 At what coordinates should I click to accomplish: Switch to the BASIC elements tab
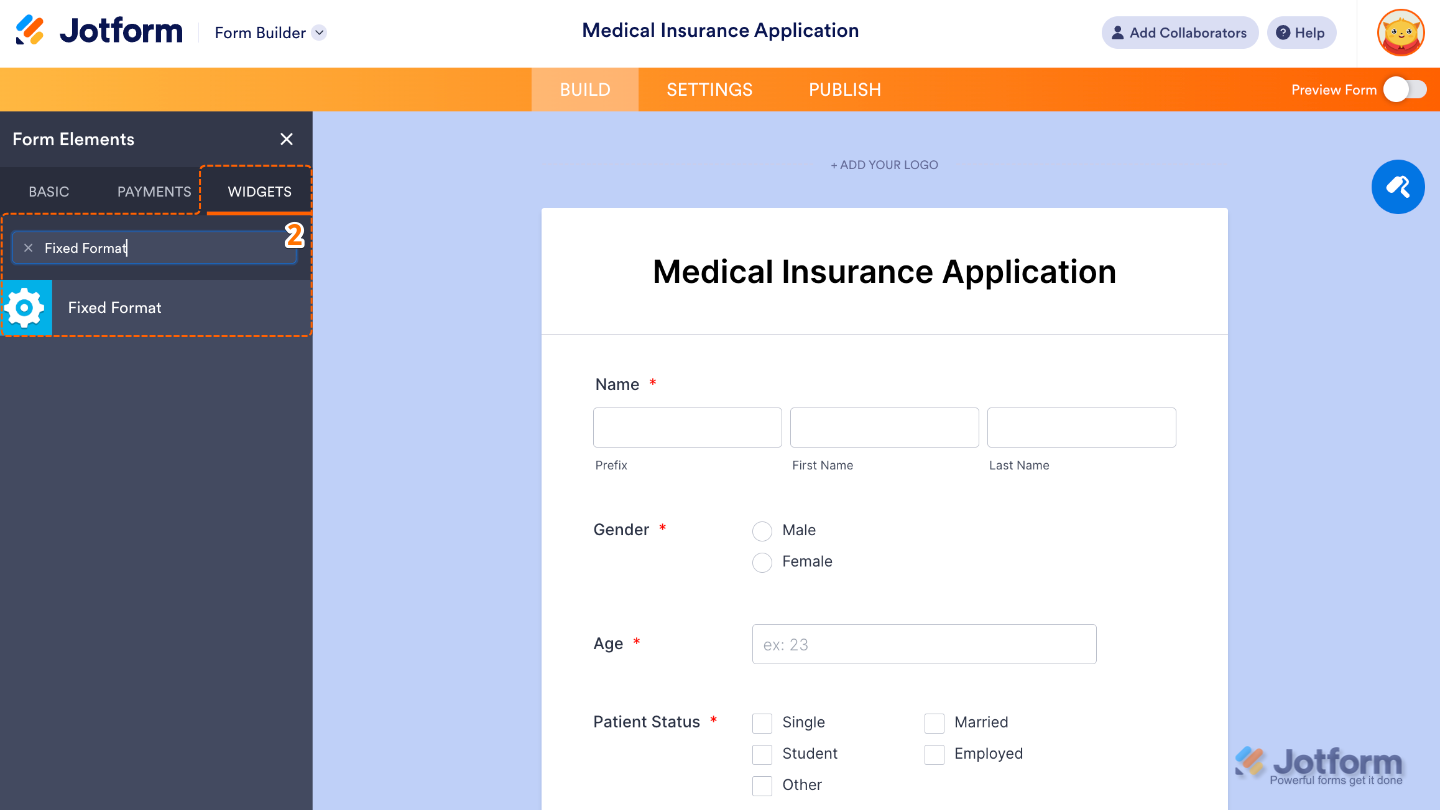(48, 191)
